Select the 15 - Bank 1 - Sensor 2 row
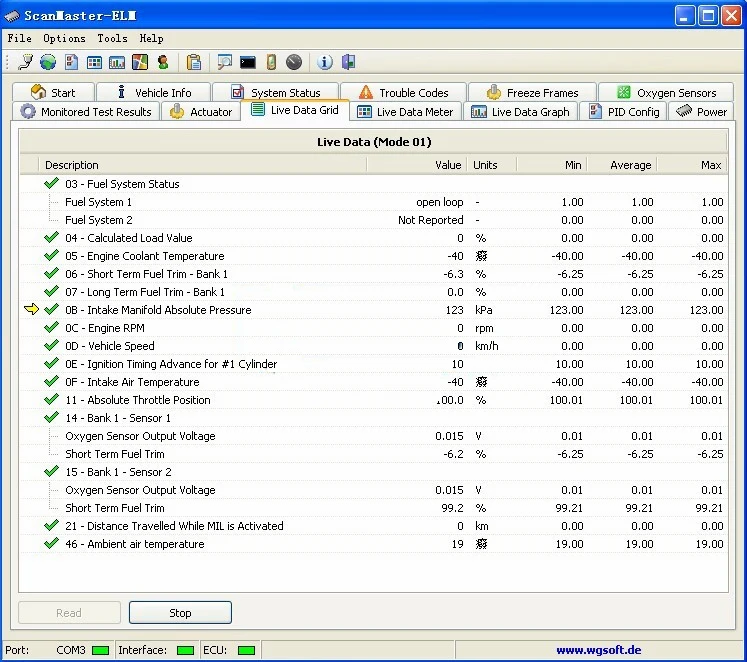 pyautogui.click(x=118, y=472)
